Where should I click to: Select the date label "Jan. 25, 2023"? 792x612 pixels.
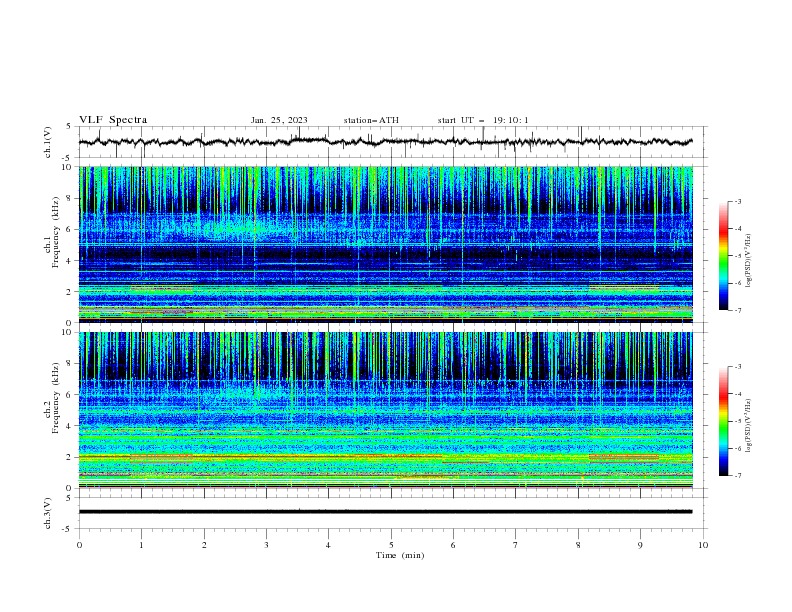[279, 120]
